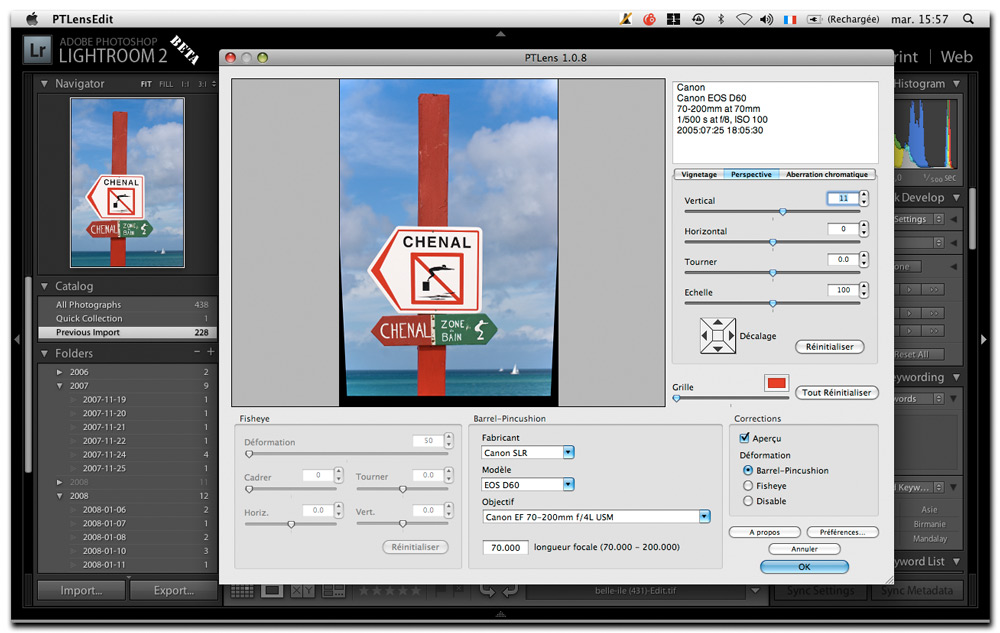
Task: Click the minus icon in Folders header
Action: (x=196, y=352)
